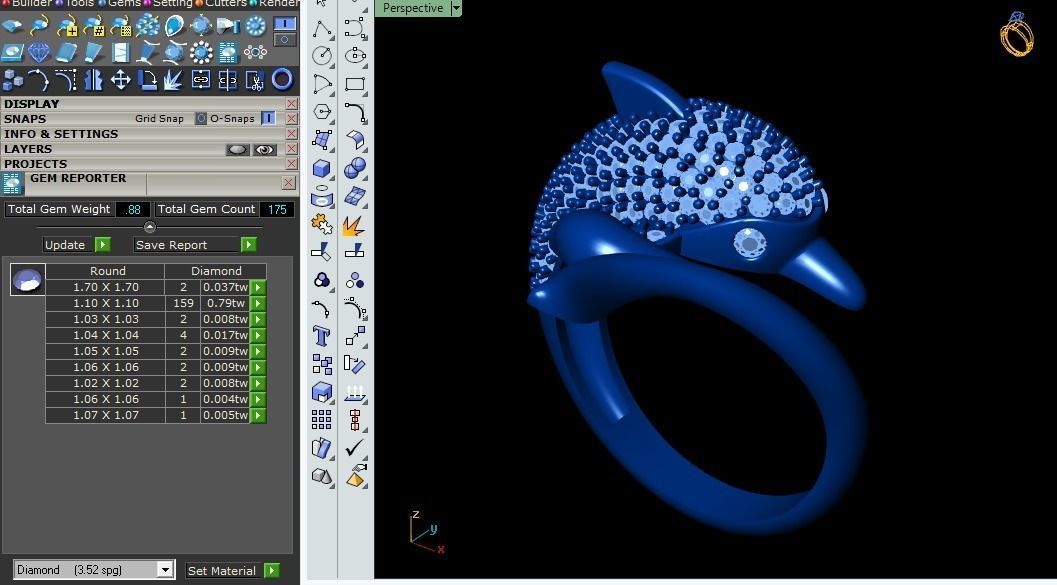
Task: Open the Tools menu tab
Action: click(76, 3)
